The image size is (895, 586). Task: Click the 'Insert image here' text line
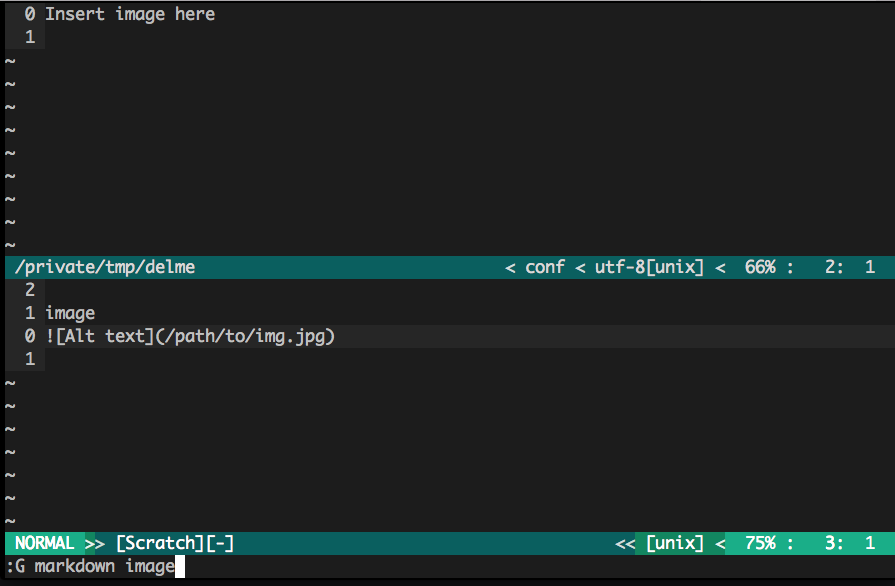tap(130, 14)
